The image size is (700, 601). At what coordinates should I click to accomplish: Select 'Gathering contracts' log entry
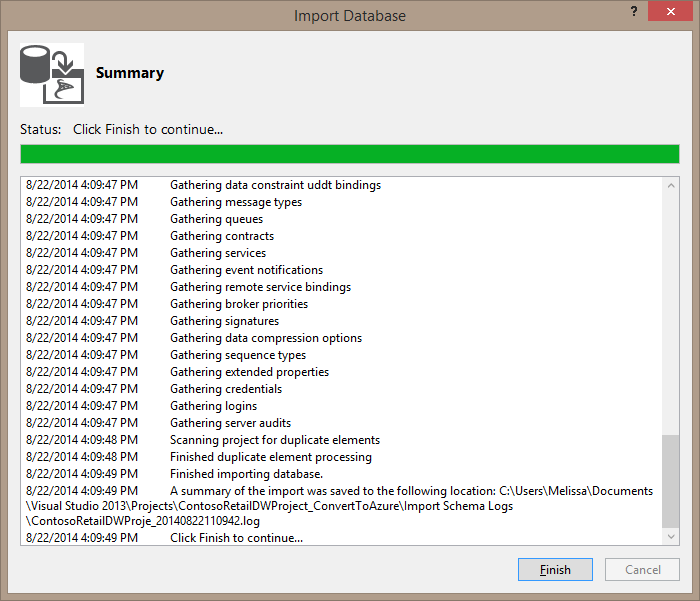[x=150, y=236]
